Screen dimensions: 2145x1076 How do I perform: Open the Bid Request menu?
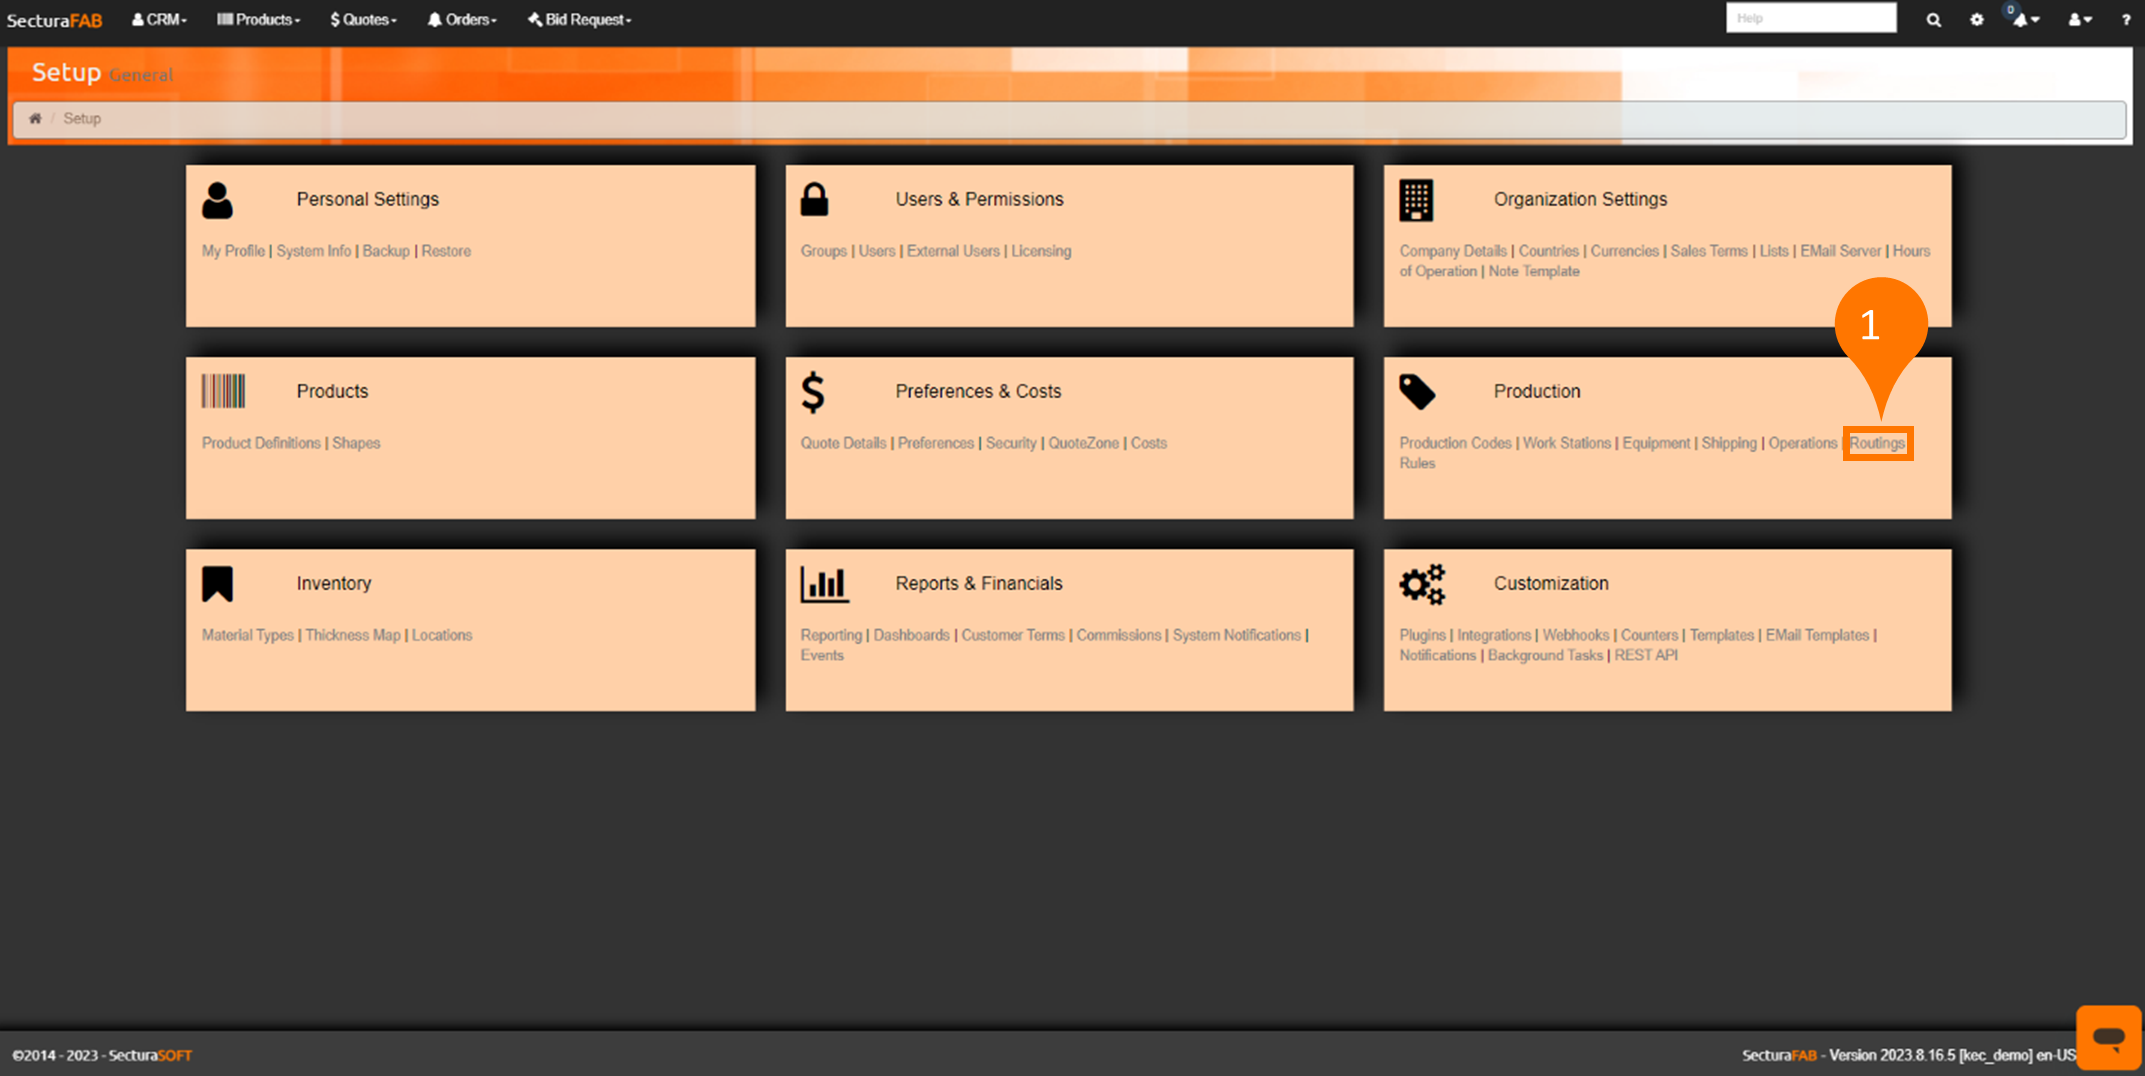coord(580,20)
